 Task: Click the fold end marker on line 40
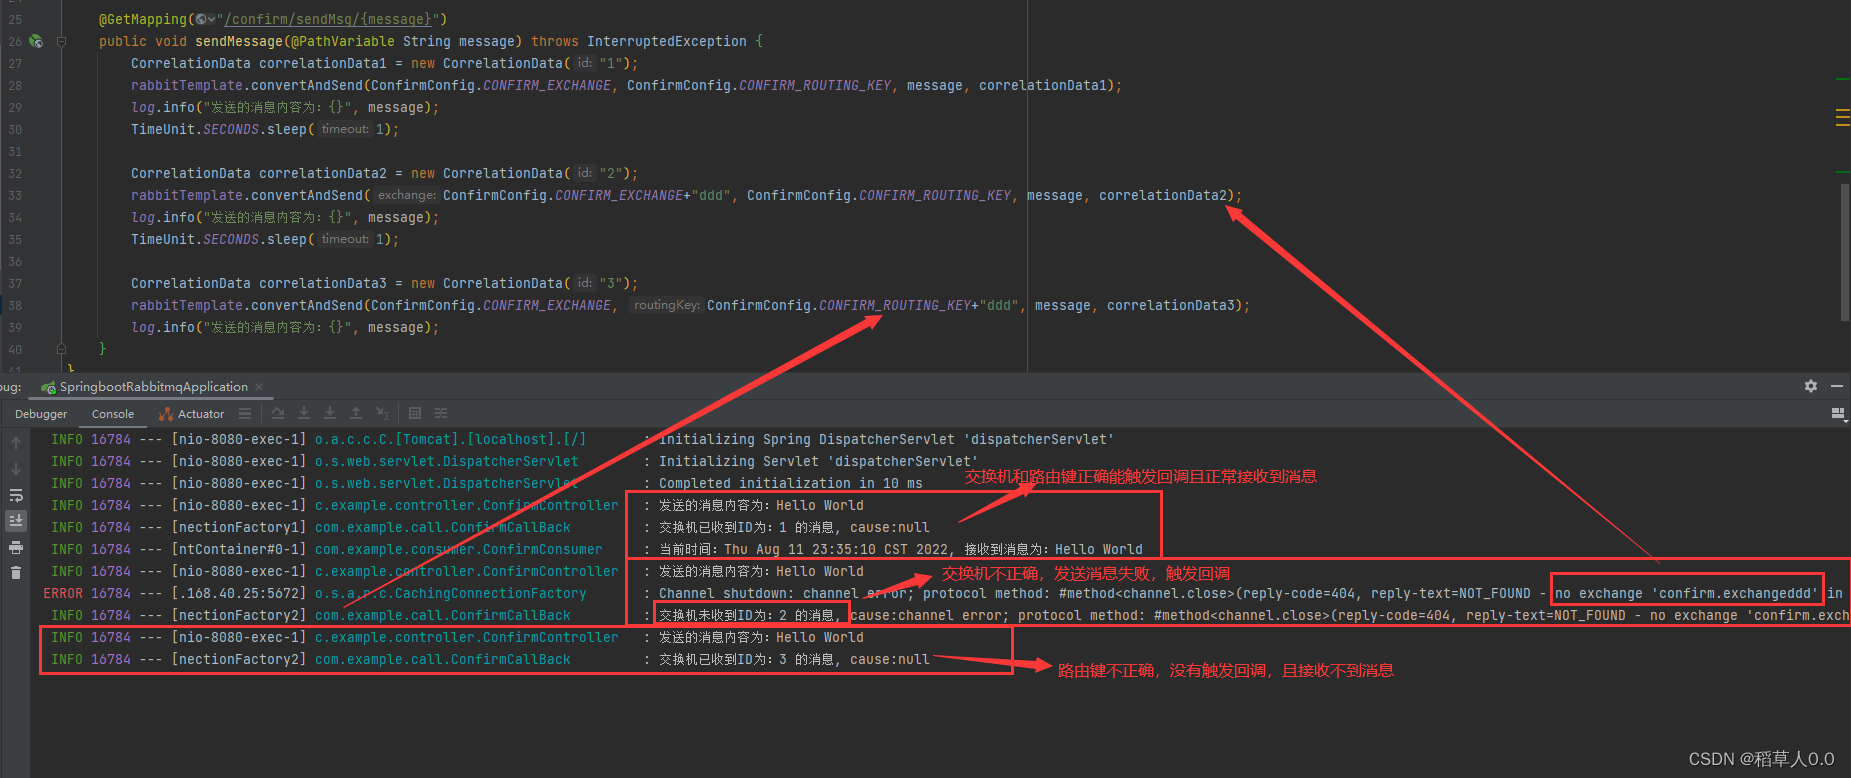pyautogui.click(x=61, y=348)
